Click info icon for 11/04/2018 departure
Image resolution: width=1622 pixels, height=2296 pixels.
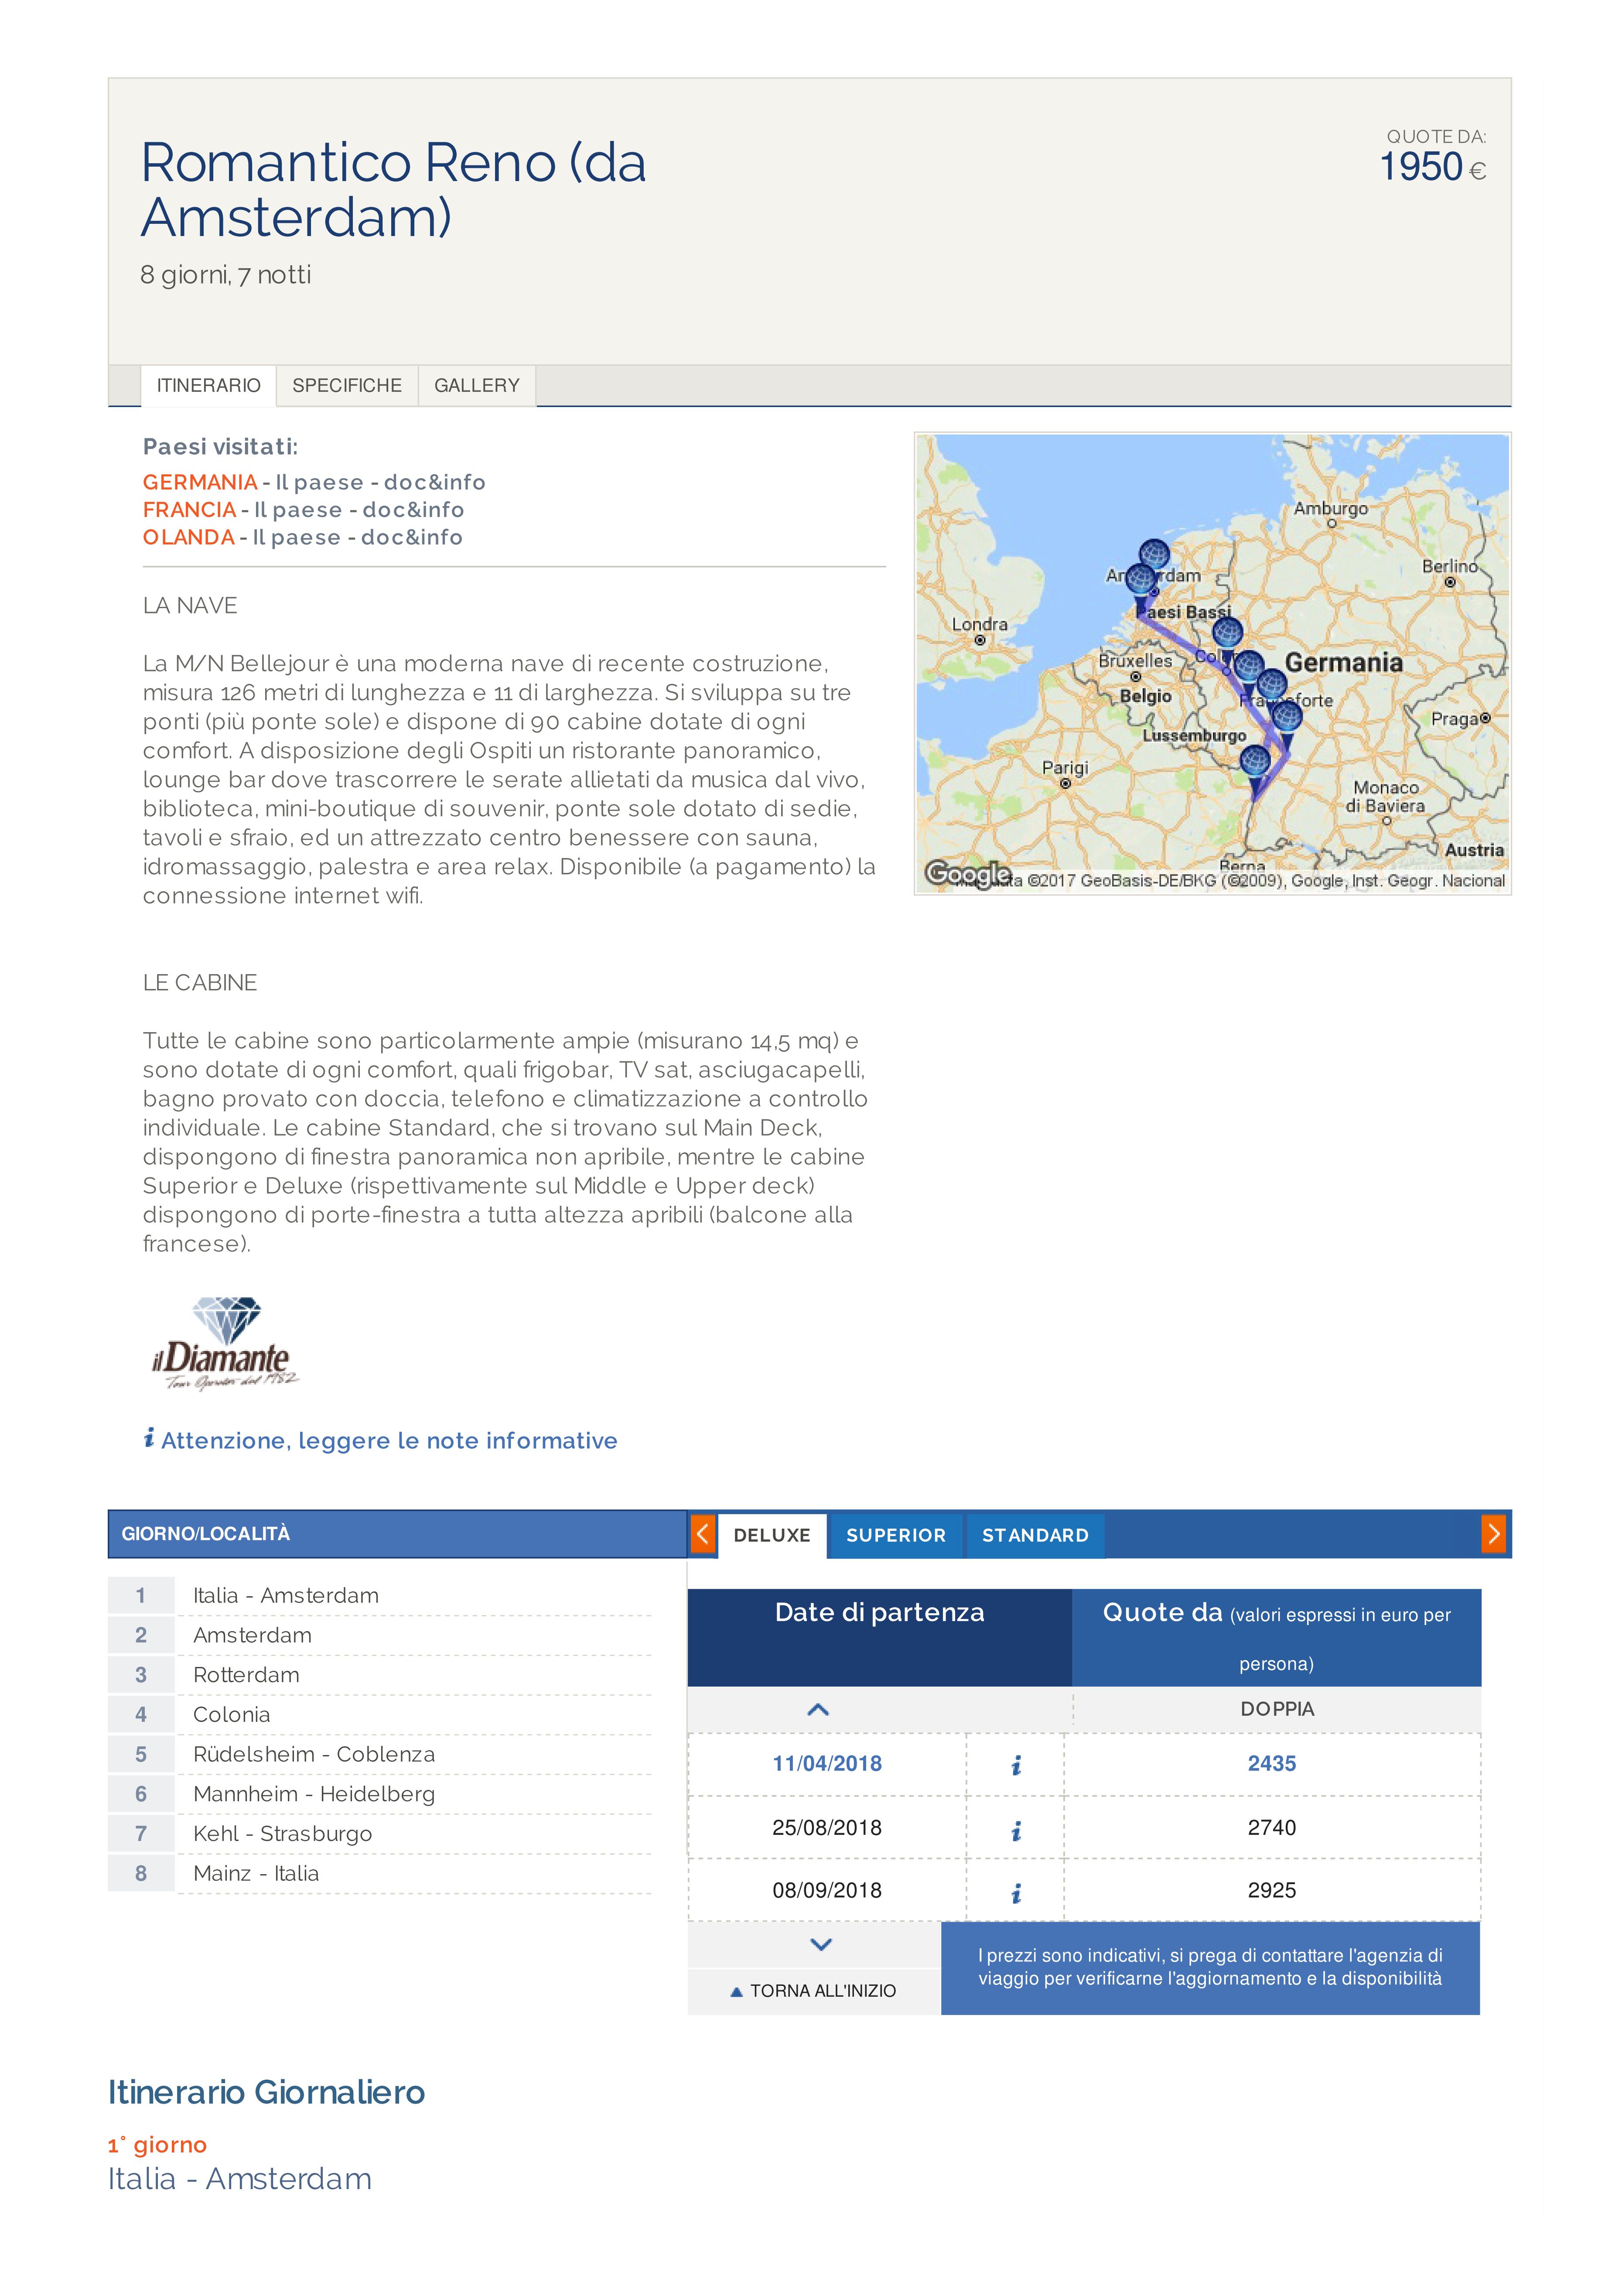(1016, 1766)
